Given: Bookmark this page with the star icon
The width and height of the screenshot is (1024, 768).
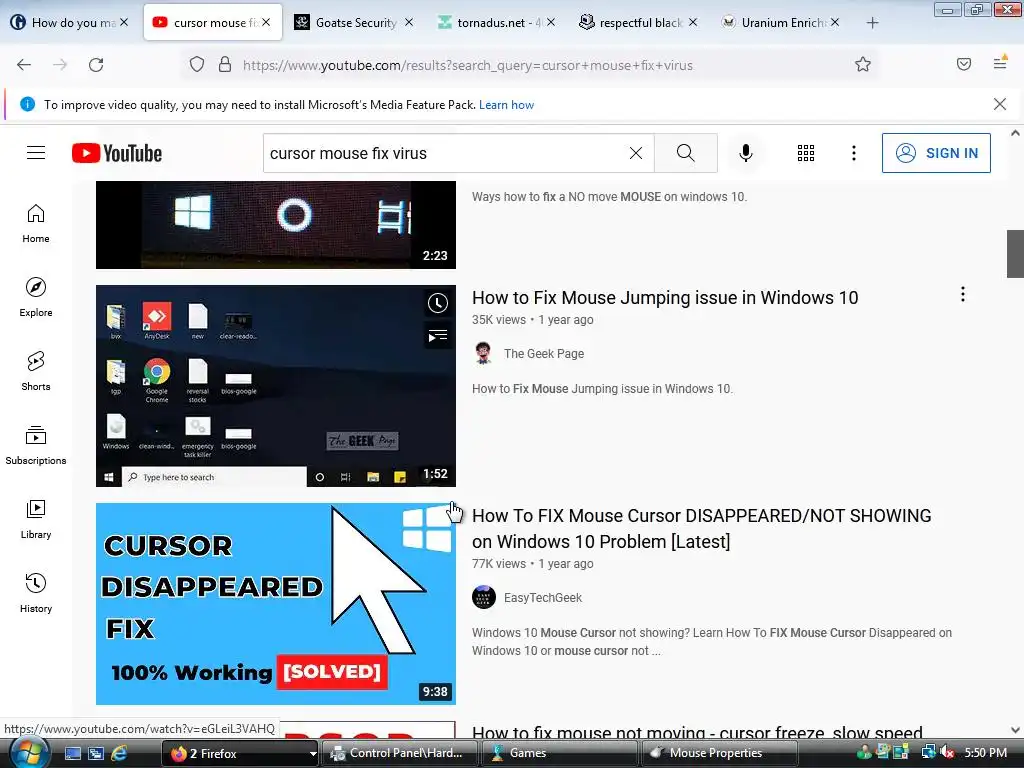Looking at the screenshot, I should click(863, 65).
